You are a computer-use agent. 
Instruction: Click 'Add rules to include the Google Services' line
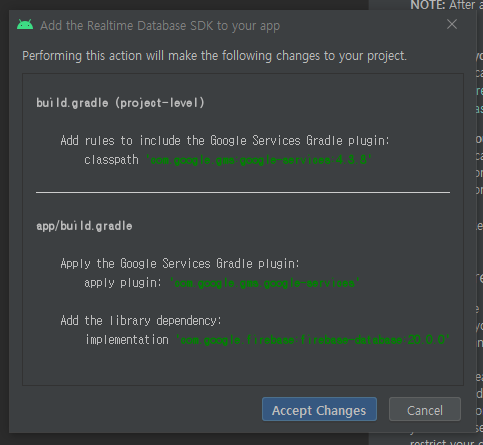pos(225,141)
